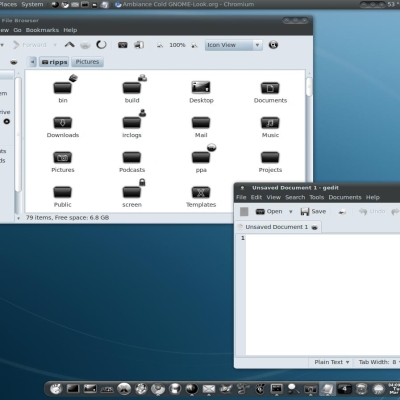The width and height of the screenshot is (400, 400).
Task: Click the 100% zoom level label
Action: [x=177, y=45]
